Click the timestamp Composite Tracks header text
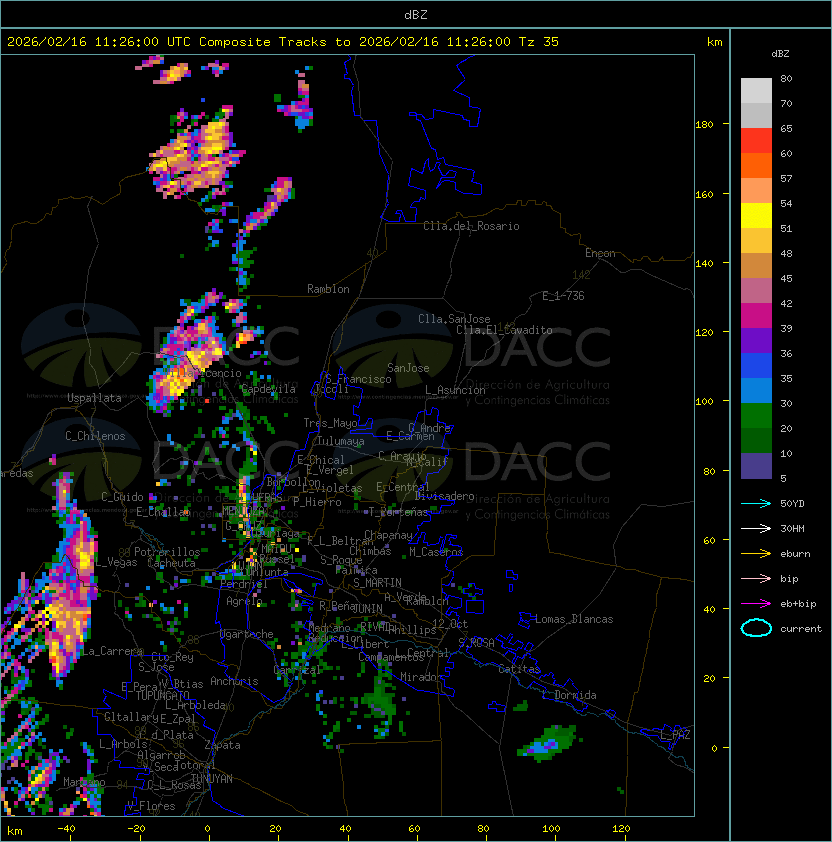This screenshot has width=832, height=842. coord(283,42)
